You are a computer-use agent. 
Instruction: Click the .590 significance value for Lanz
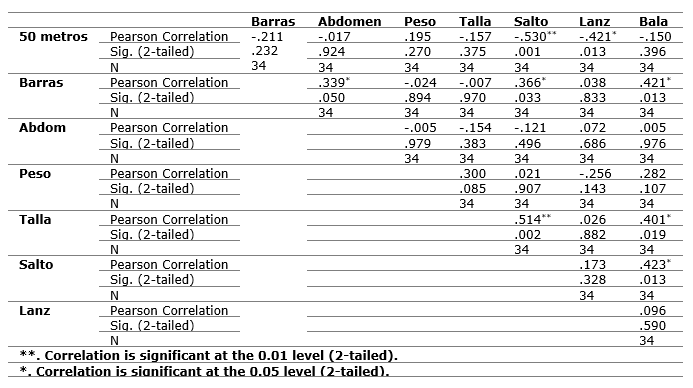(652, 326)
